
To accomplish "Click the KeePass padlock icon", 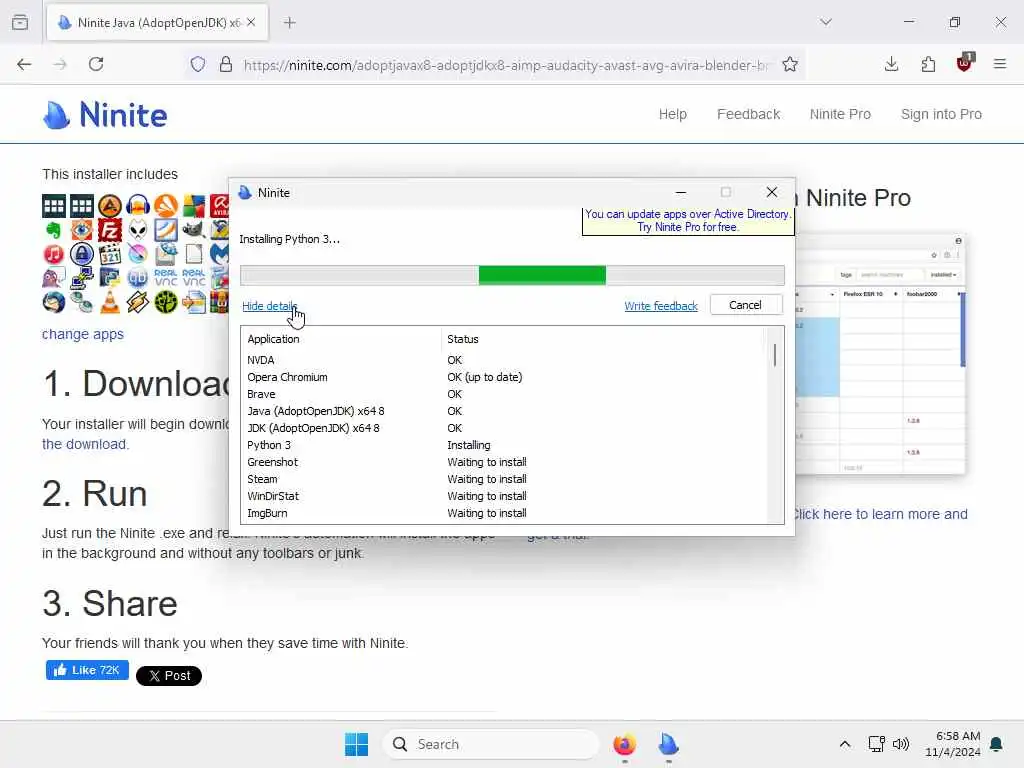I will [x=82, y=254].
